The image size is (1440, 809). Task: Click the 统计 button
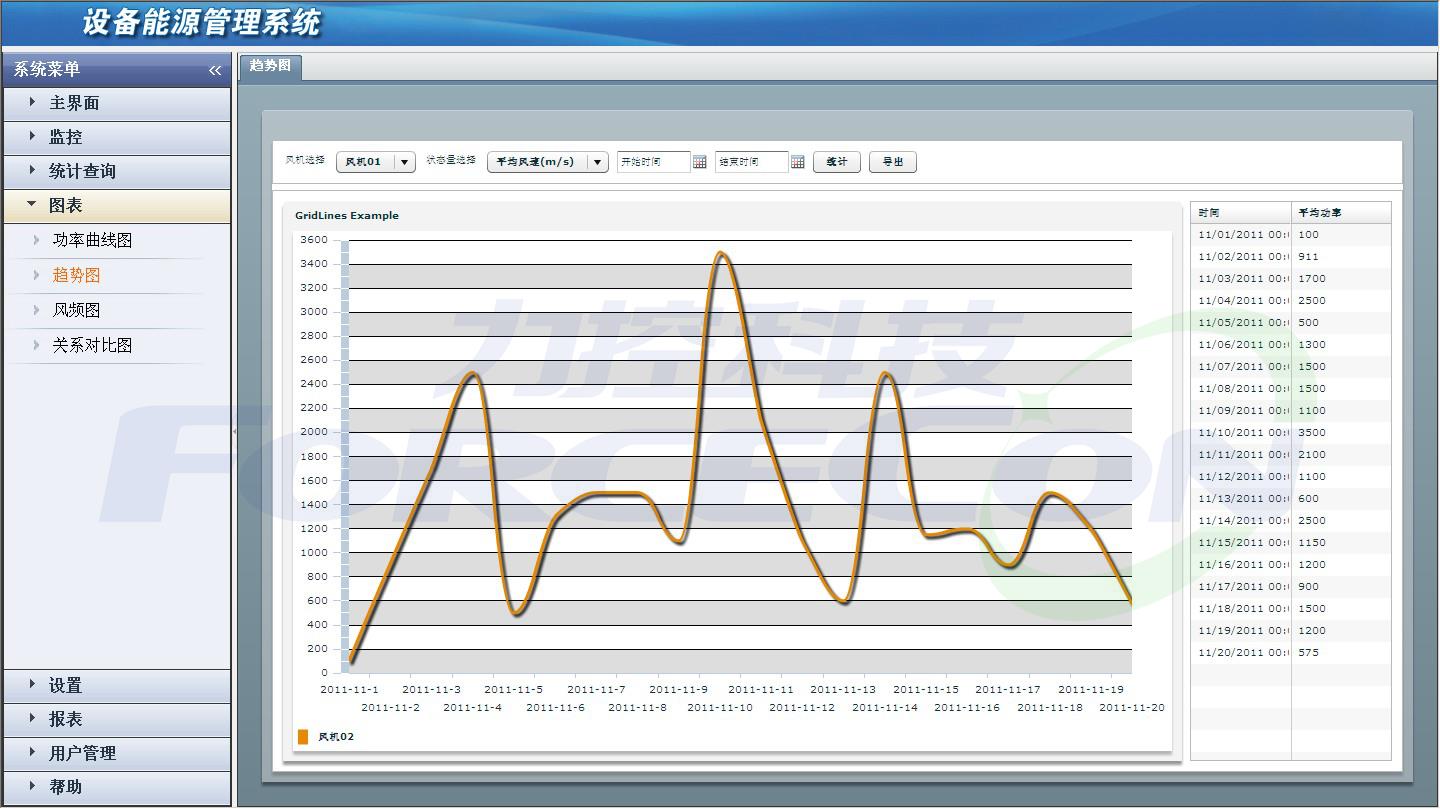point(837,162)
